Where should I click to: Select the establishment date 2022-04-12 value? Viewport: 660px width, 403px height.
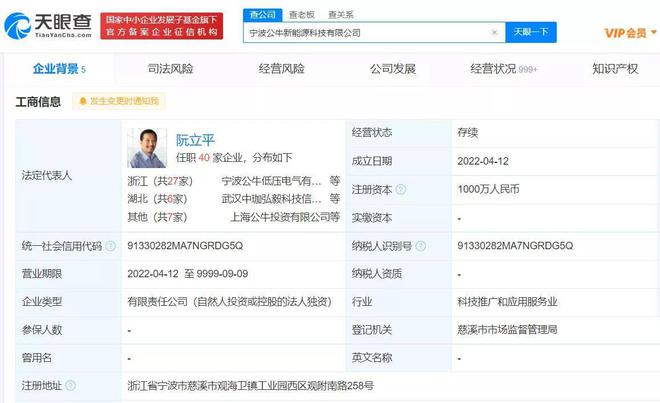[483, 161]
